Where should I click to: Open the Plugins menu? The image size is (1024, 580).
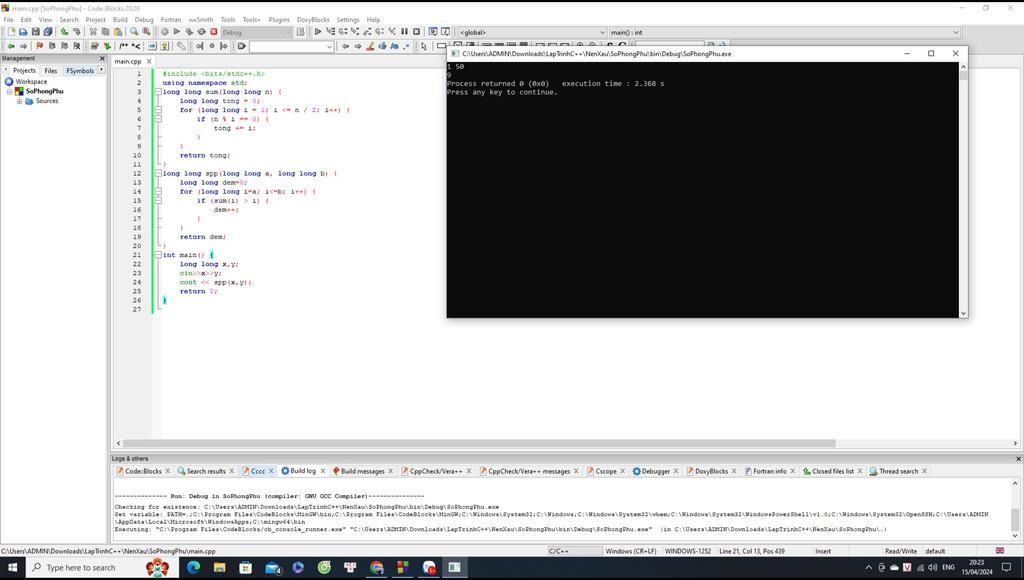[279, 20]
